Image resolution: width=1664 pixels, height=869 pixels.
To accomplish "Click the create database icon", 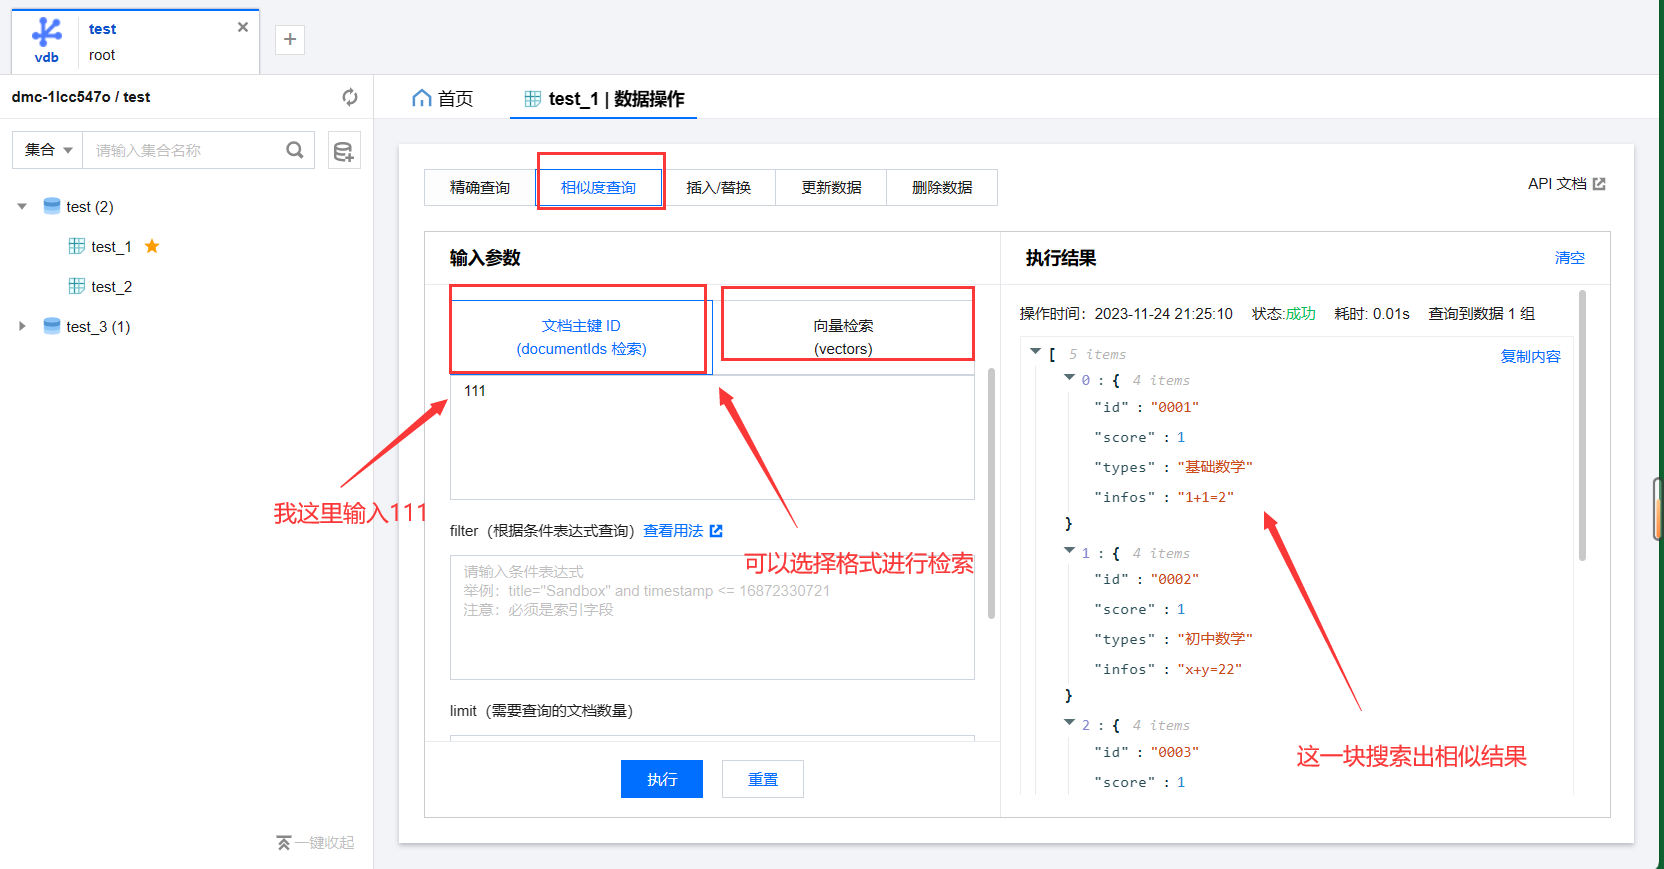I will point(344,151).
